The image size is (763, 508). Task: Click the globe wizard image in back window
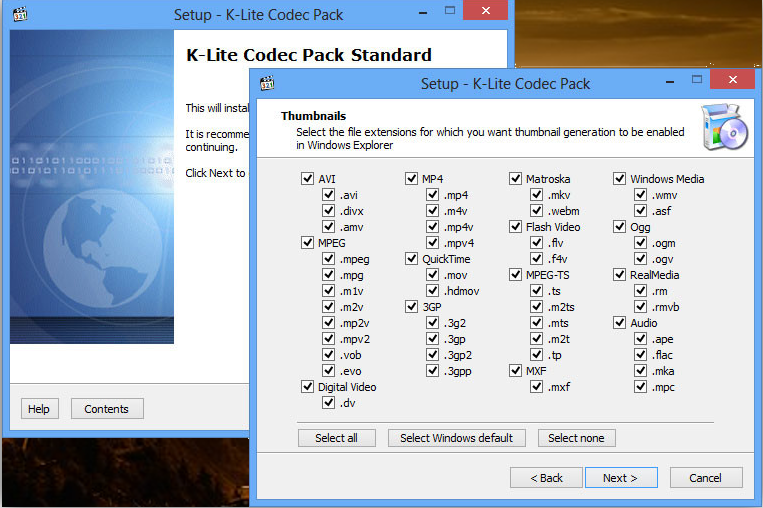92,187
